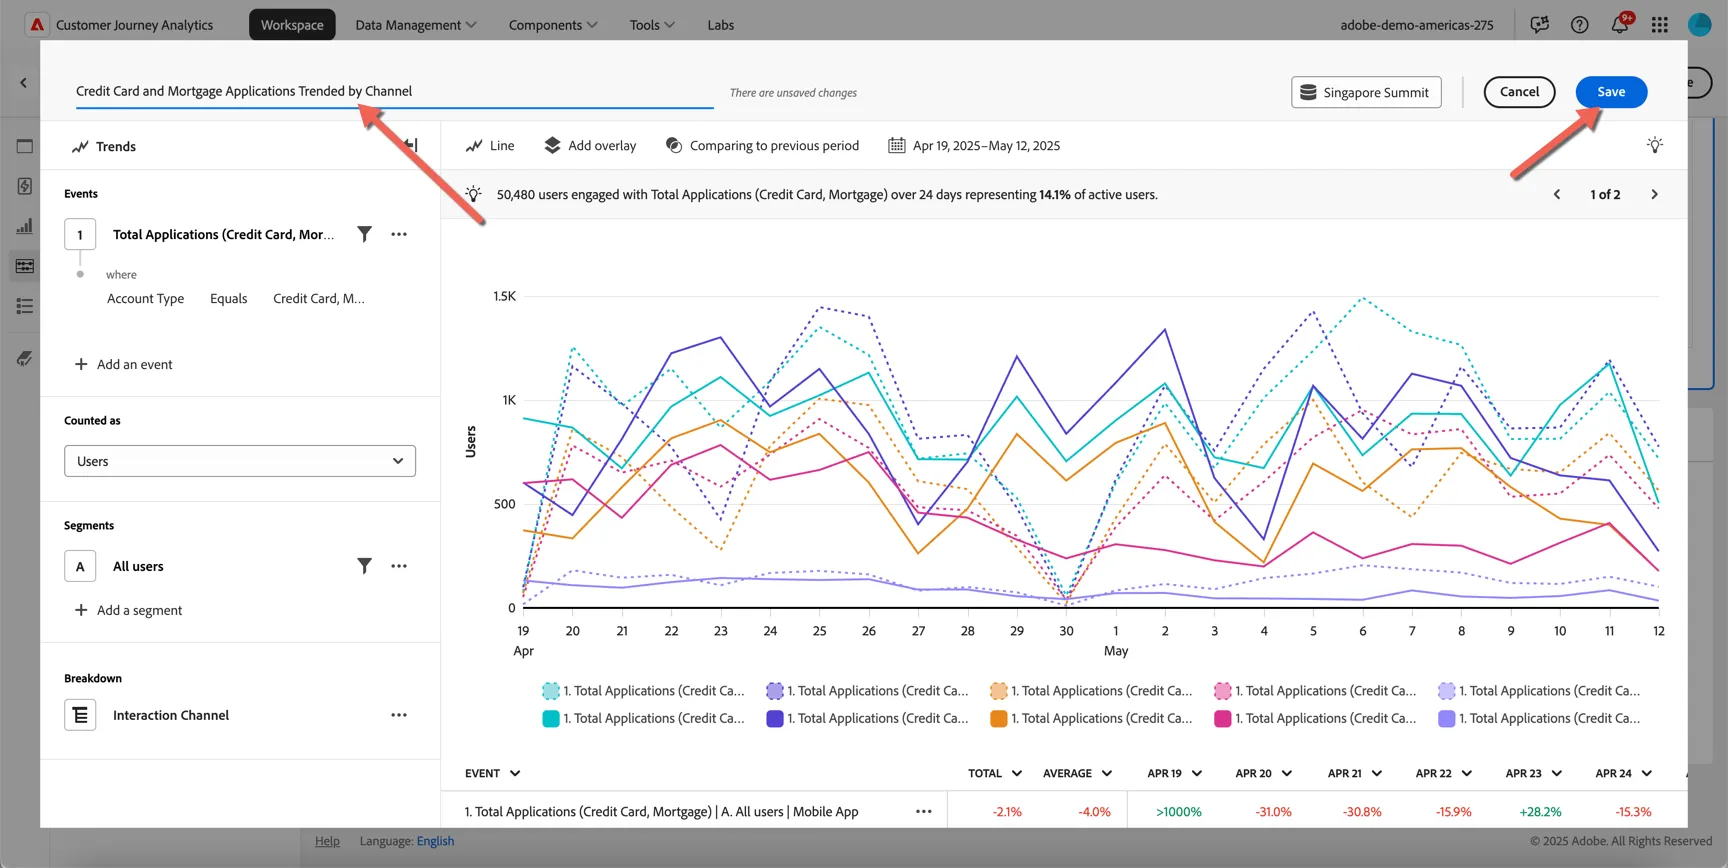Image resolution: width=1728 pixels, height=868 pixels.
Task: Open the app switcher grid icon
Action: point(1660,25)
